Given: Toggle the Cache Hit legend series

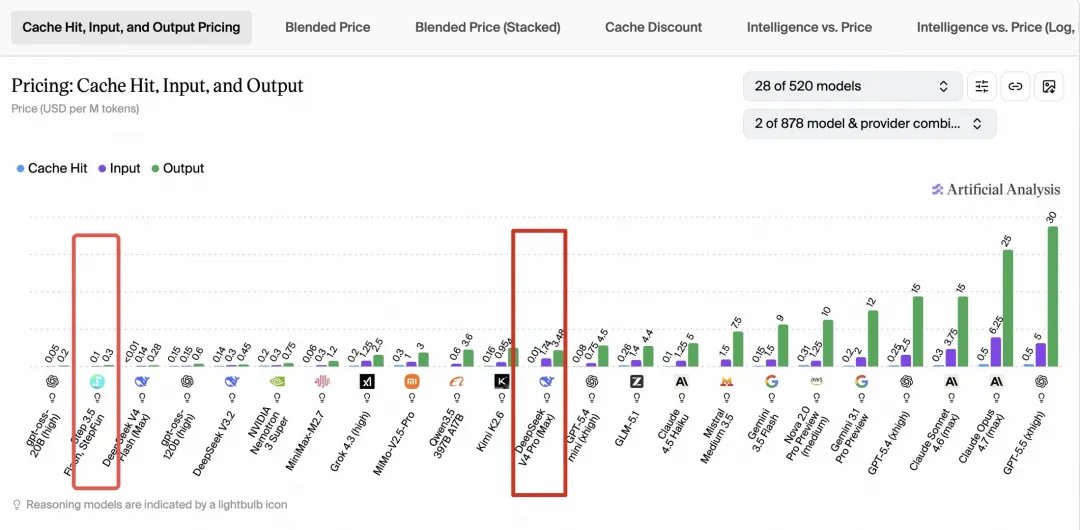Looking at the screenshot, I should point(52,168).
